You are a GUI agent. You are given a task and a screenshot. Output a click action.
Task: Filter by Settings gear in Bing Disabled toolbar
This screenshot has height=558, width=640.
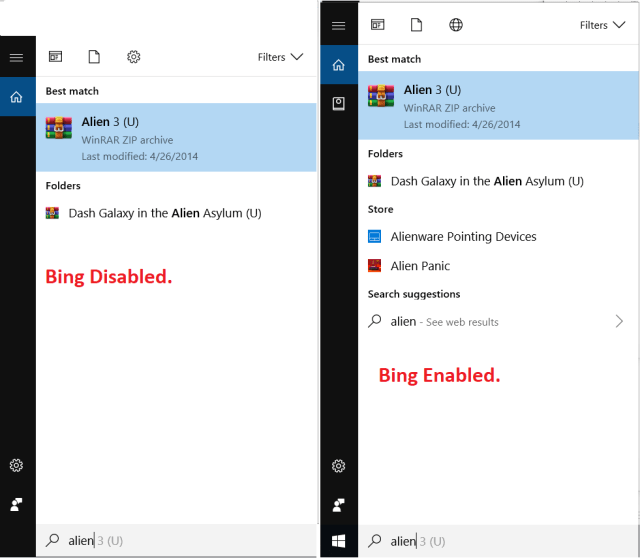(133, 57)
